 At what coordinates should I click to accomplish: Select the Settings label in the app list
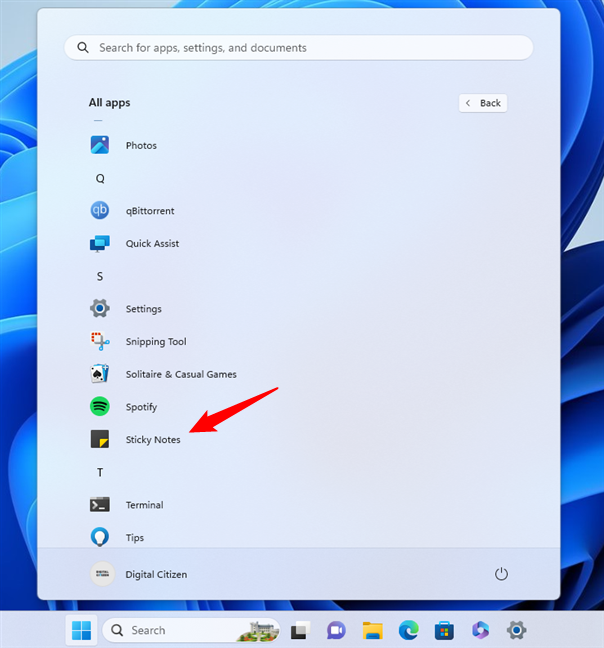[144, 309]
